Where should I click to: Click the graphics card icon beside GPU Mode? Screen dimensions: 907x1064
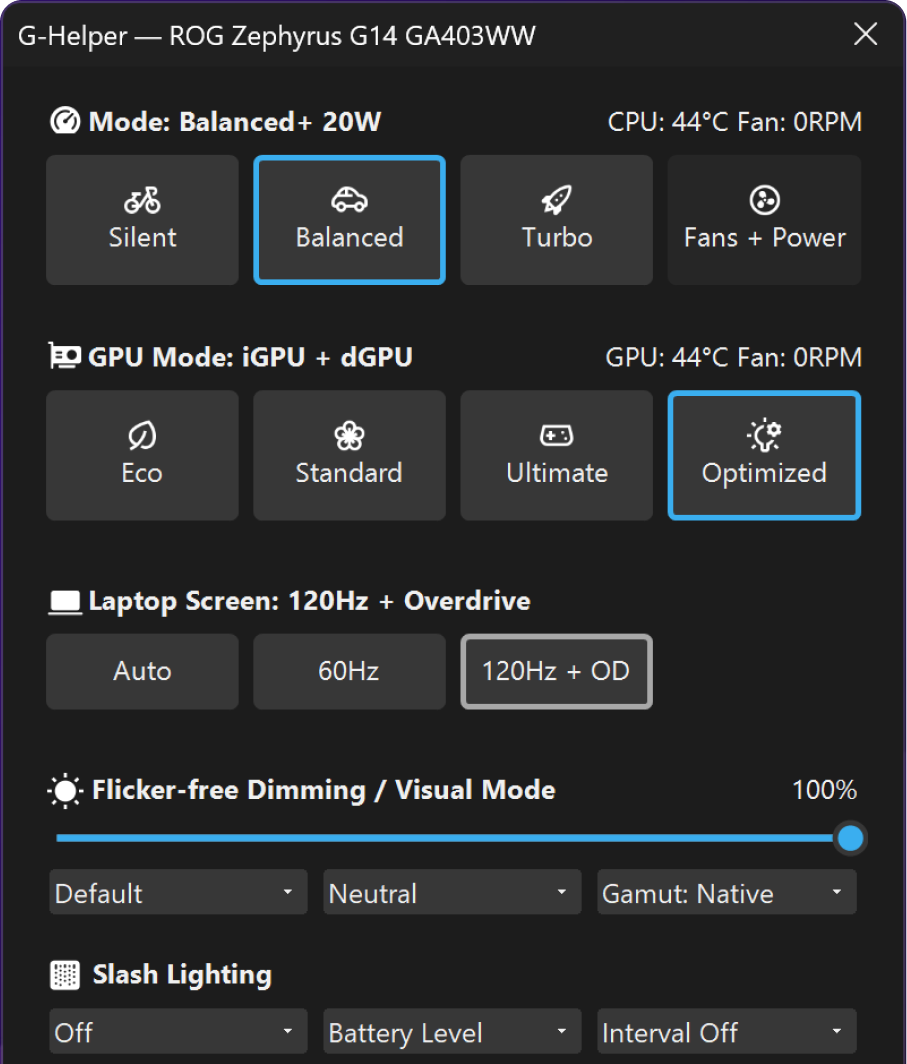click(x=64, y=356)
